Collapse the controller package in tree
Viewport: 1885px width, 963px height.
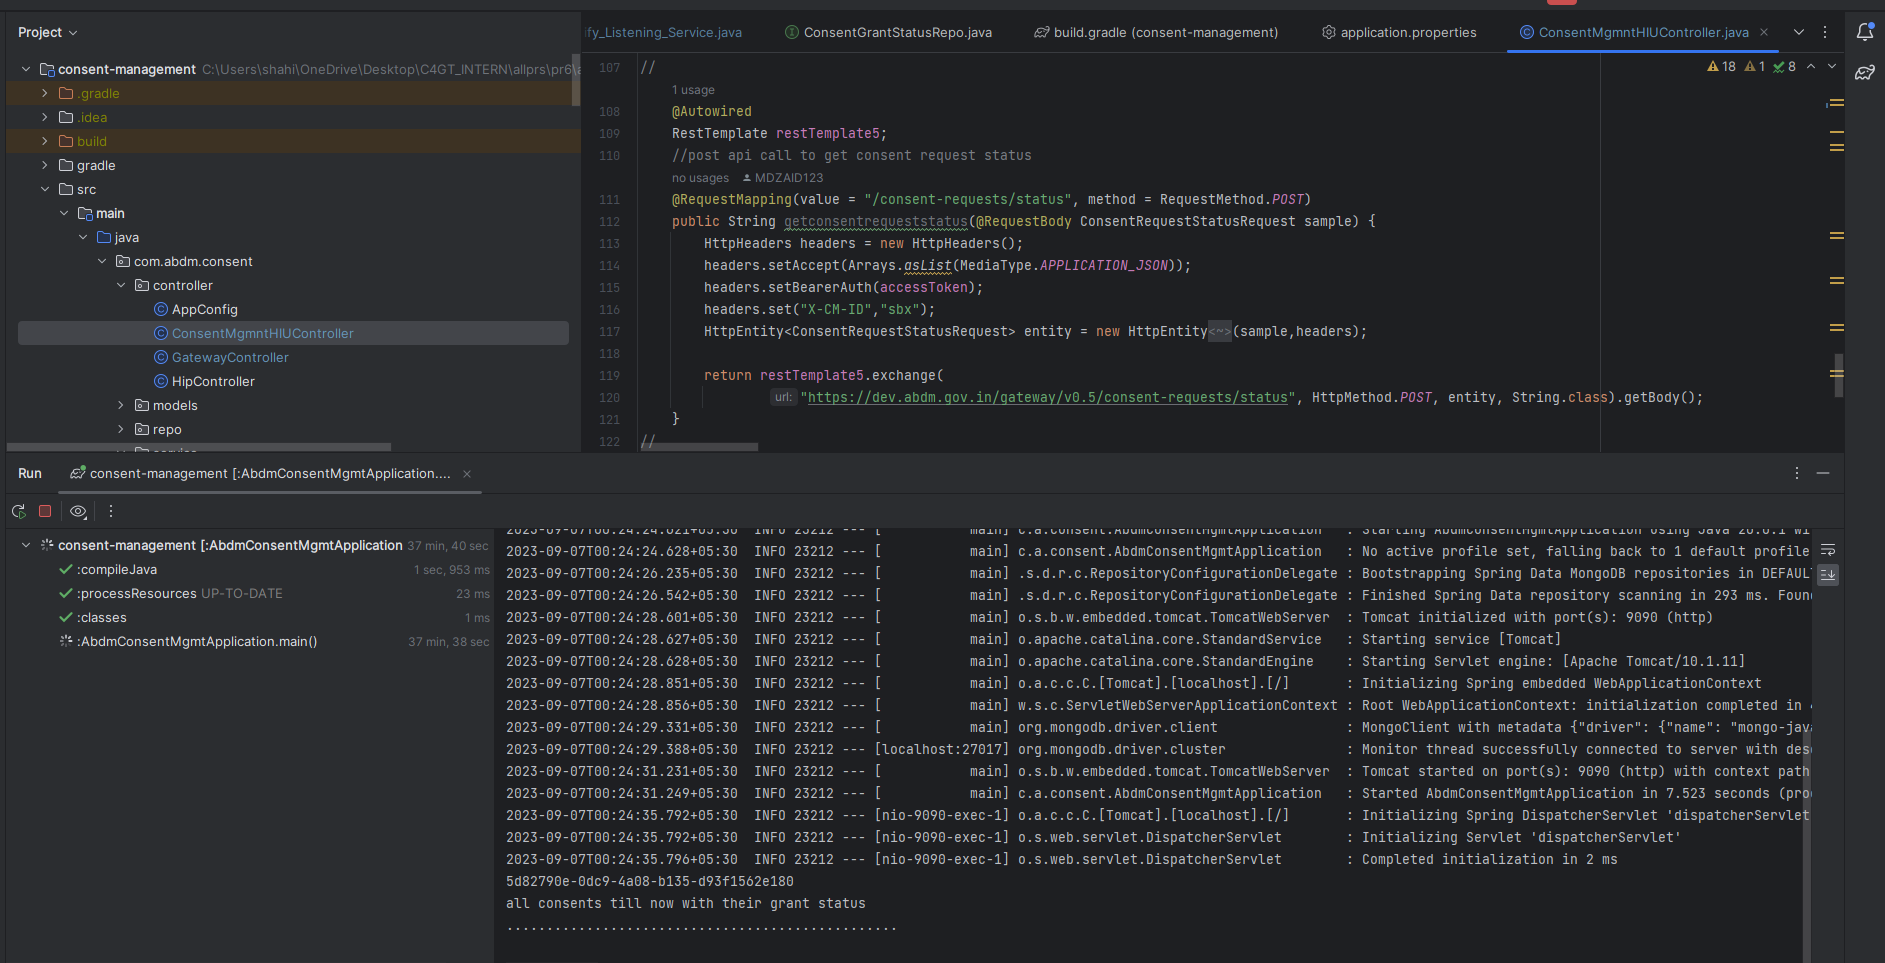click(121, 285)
